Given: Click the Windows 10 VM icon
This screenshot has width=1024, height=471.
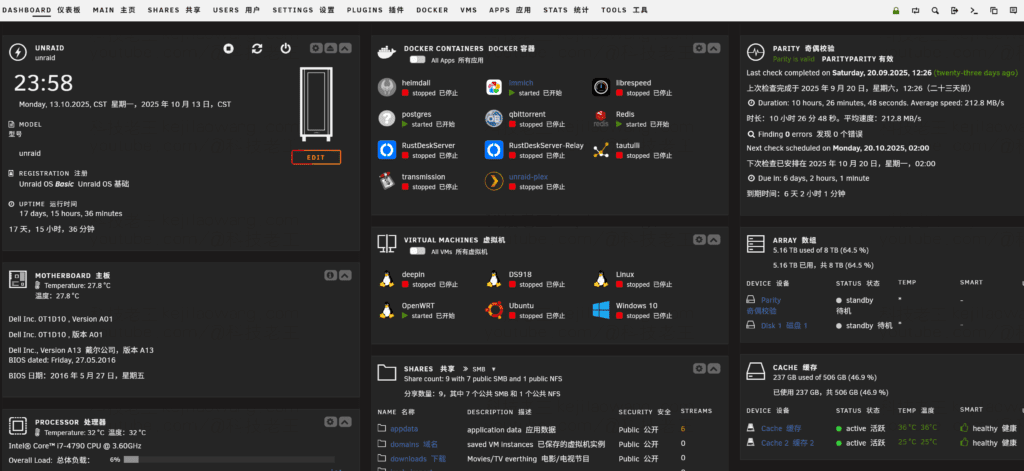Looking at the screenshot, I should 601,310.
